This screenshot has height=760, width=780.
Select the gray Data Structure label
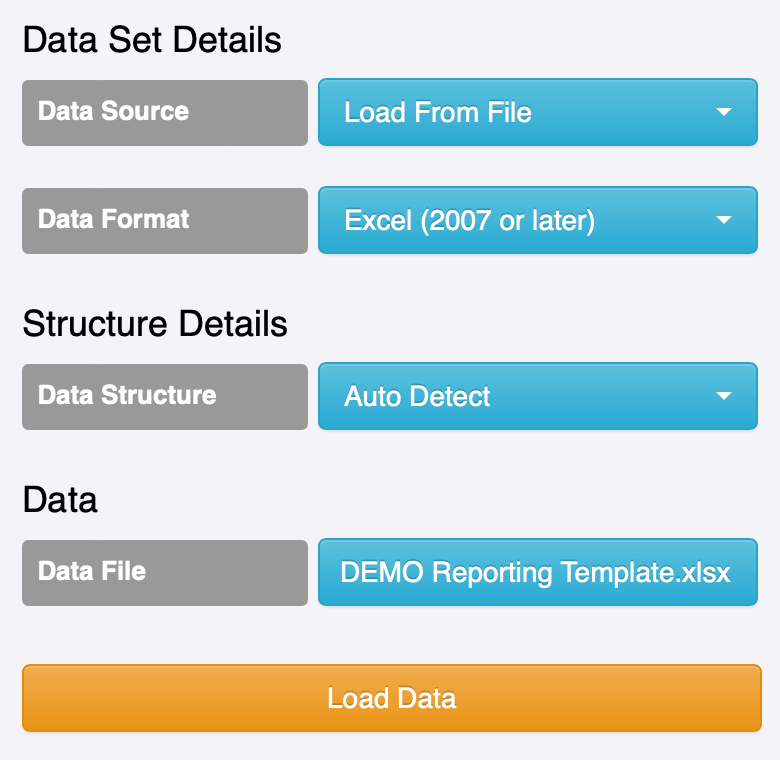[x=164, y=396]
